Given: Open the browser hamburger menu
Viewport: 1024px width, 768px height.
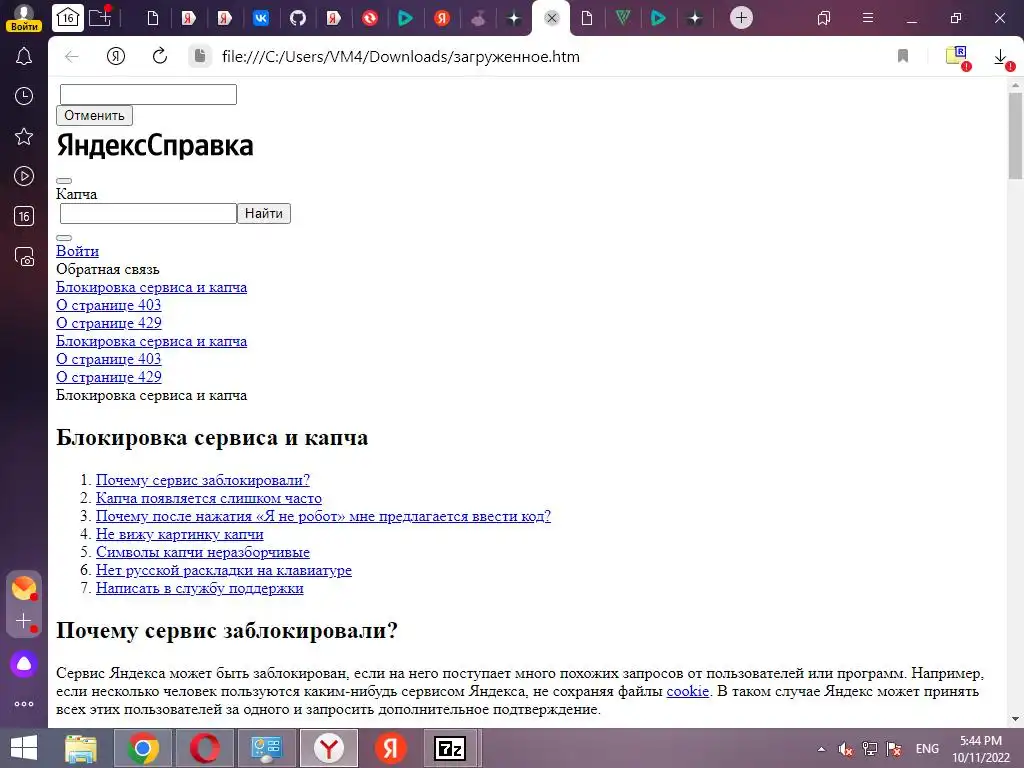Looking at the screenshot, I should pyautogui.click(x=868, y=18).
